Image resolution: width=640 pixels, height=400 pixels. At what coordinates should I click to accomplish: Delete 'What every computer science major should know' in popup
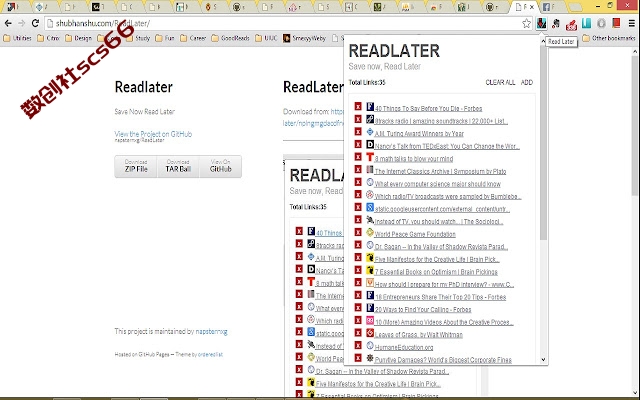click(358, 182)
